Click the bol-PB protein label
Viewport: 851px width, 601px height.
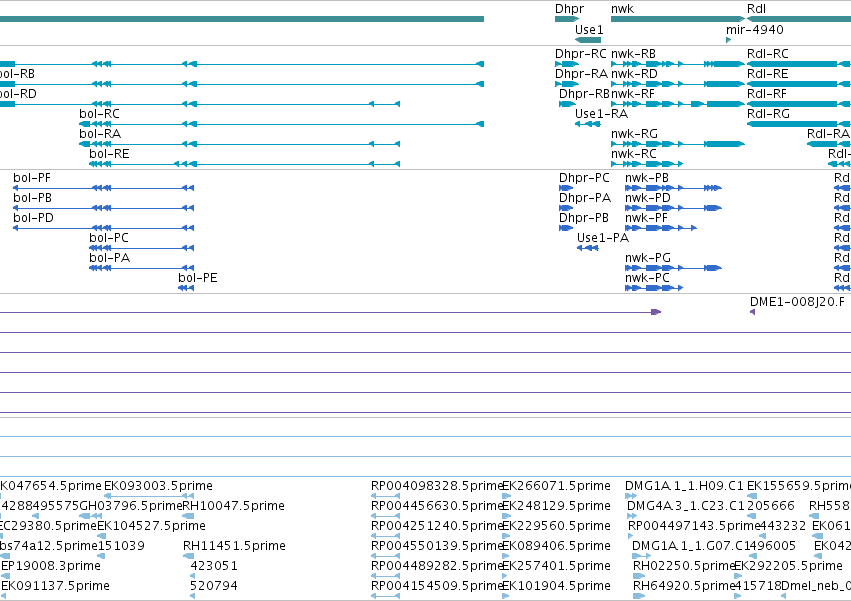(32, 198)
